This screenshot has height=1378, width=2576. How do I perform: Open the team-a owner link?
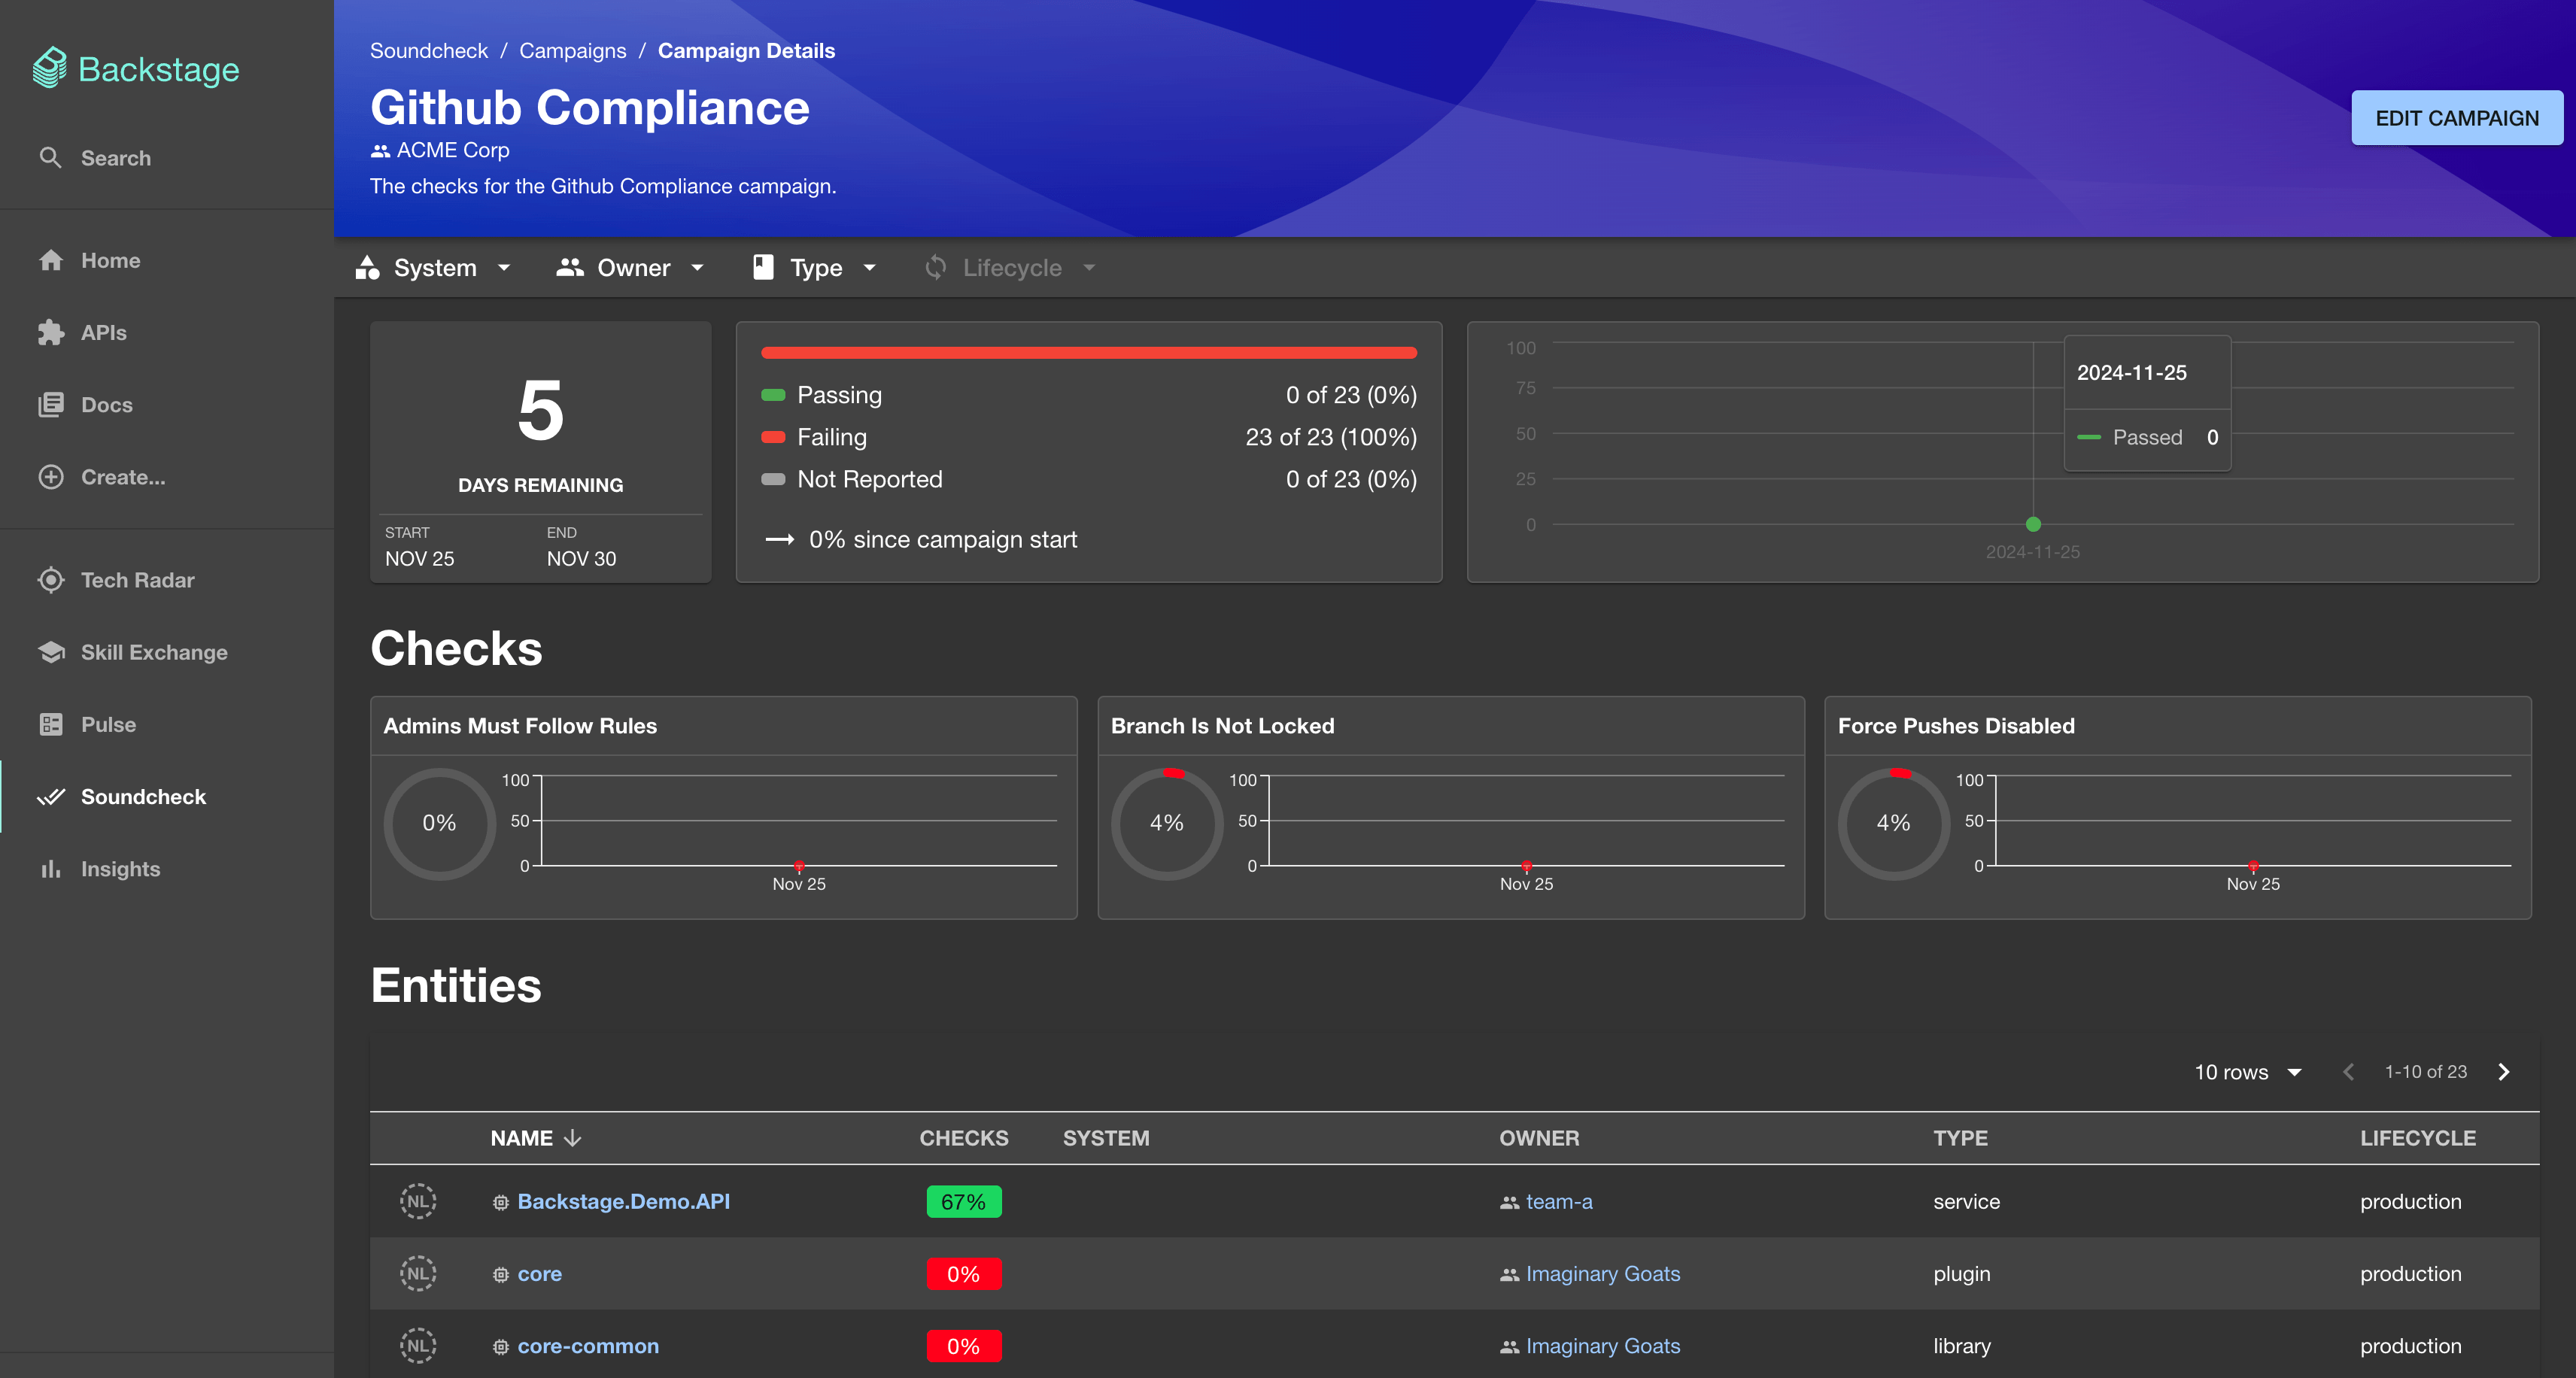tap(1559, 1201)
